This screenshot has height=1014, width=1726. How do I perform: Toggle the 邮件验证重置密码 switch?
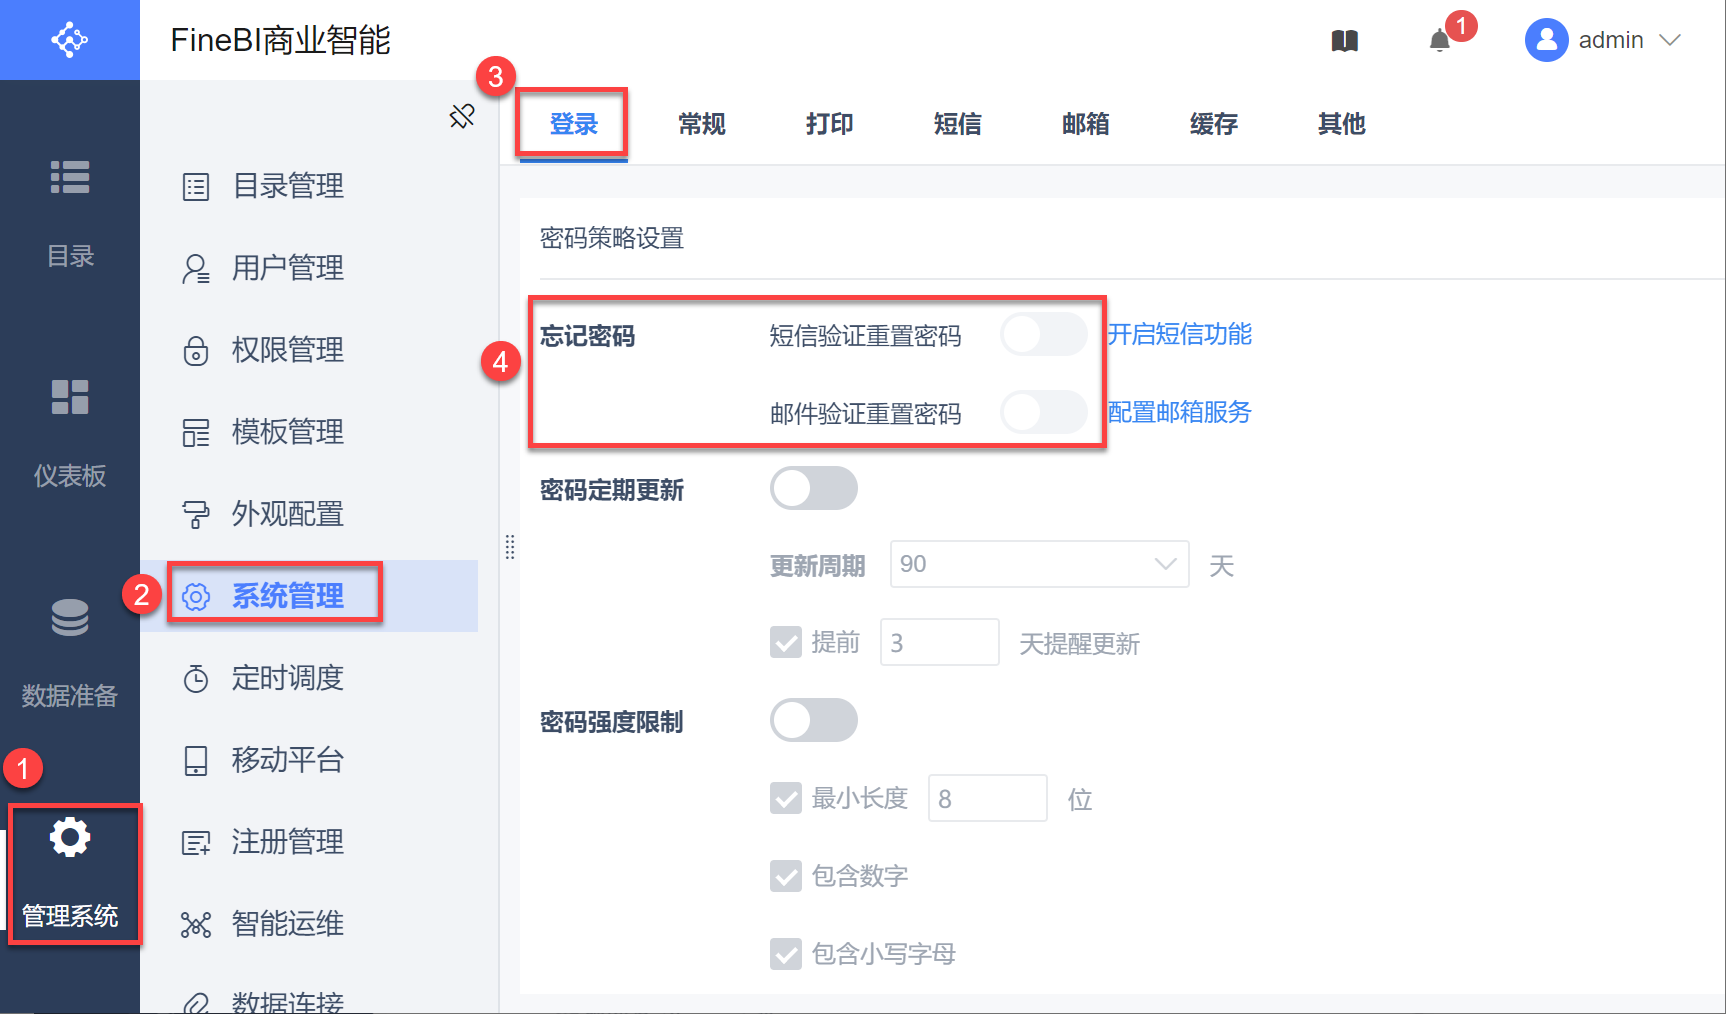click(1043, 412)
